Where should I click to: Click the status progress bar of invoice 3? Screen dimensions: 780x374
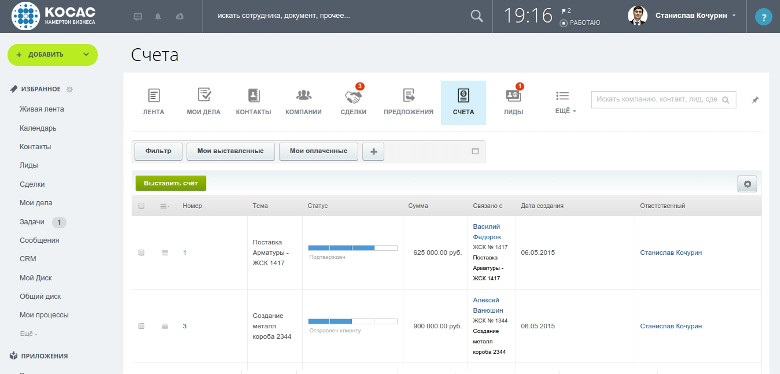353,321
